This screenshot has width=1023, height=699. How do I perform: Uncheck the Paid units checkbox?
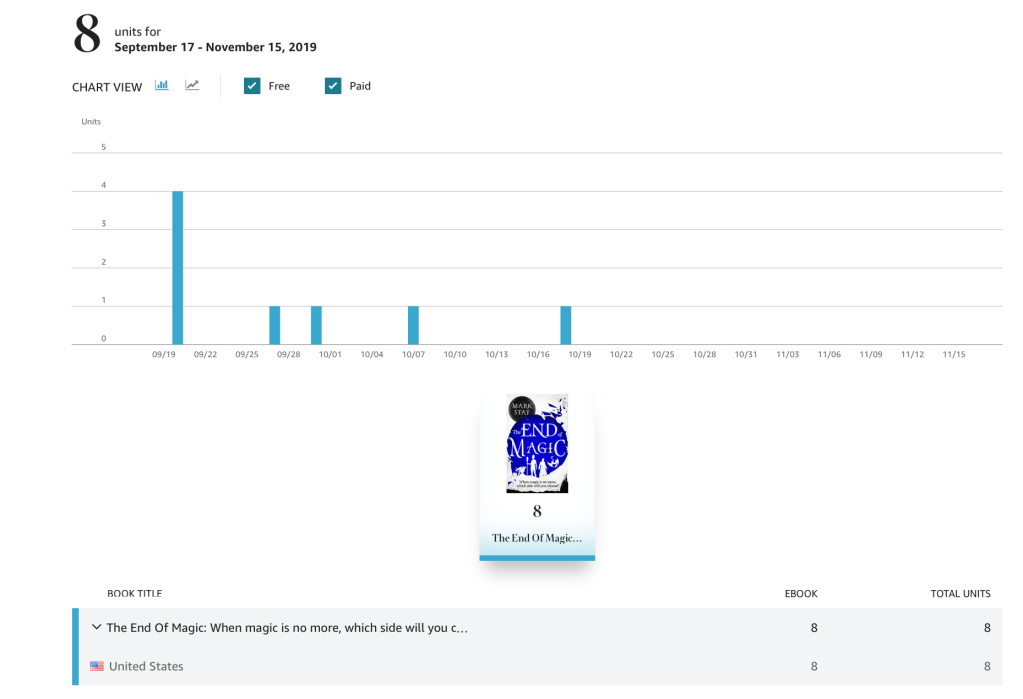click(333, 86)
